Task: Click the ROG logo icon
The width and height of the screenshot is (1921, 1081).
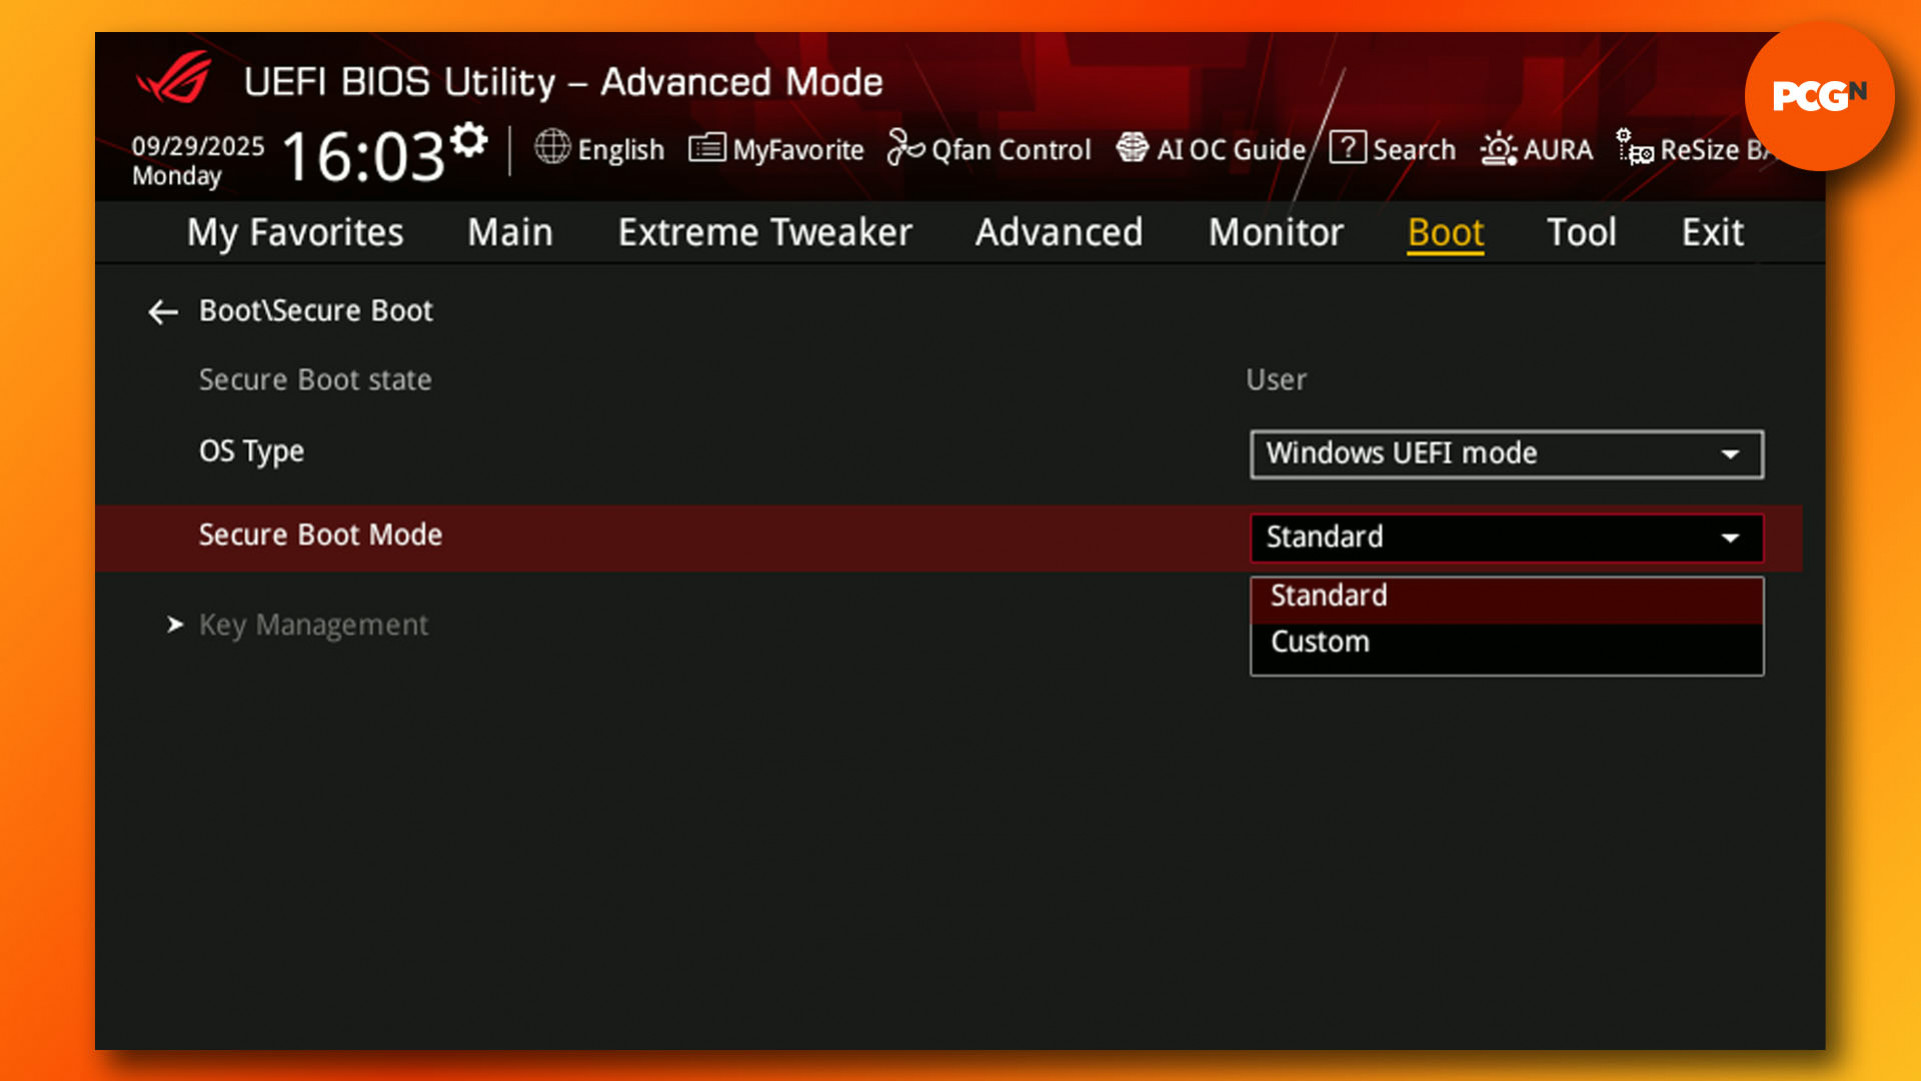Action: pos(175,77)
